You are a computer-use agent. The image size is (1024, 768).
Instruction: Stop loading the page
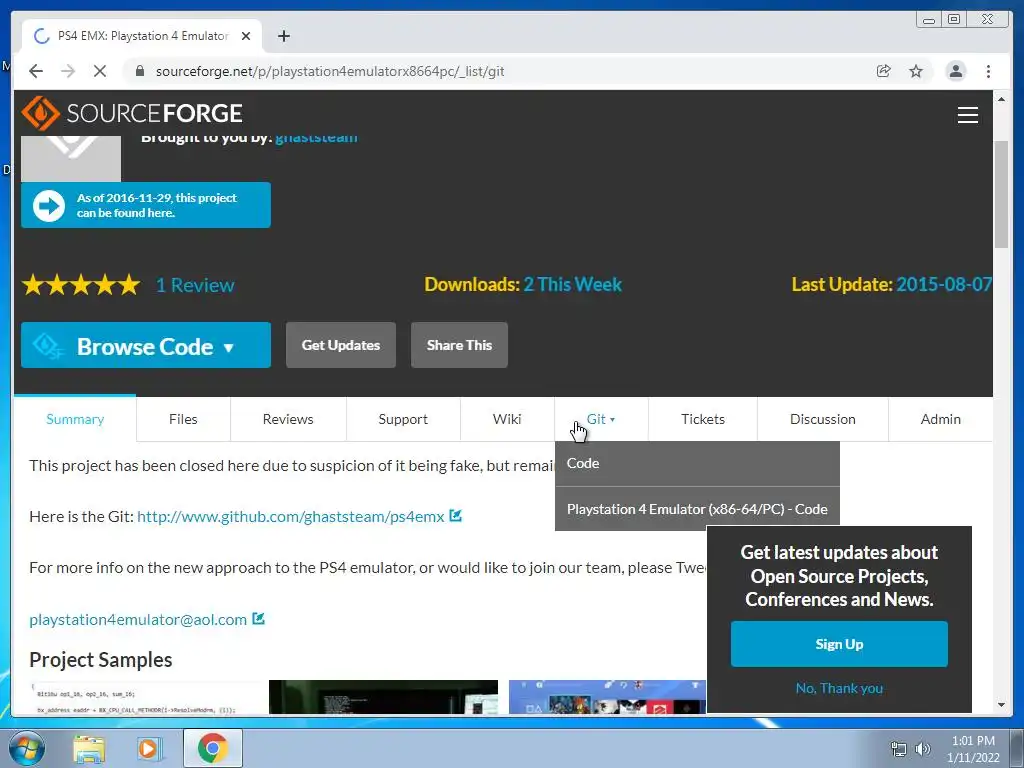point(99,71)
